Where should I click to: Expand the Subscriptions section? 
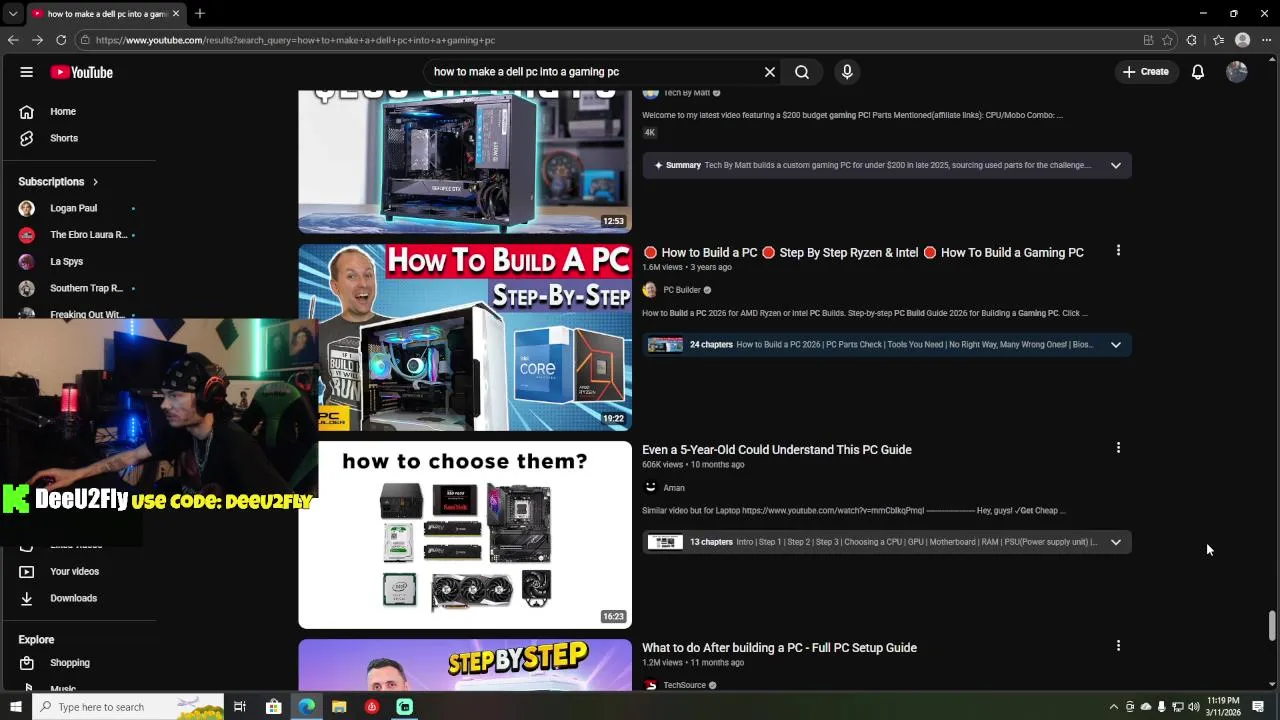[58, 181]
